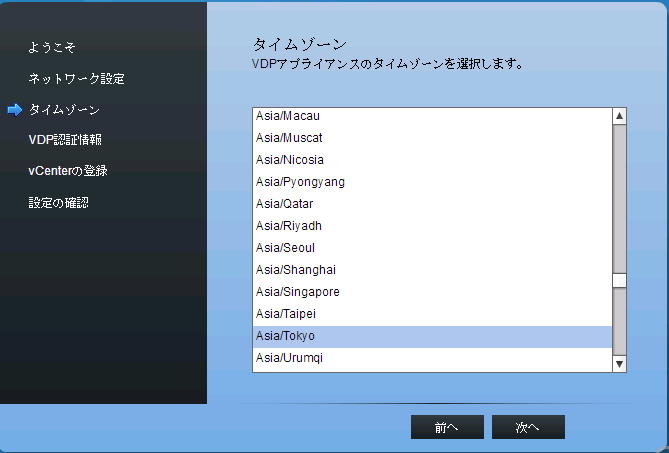
Task: Select the タイムゾーン sidebar step
Action: [x=64, y=110]
